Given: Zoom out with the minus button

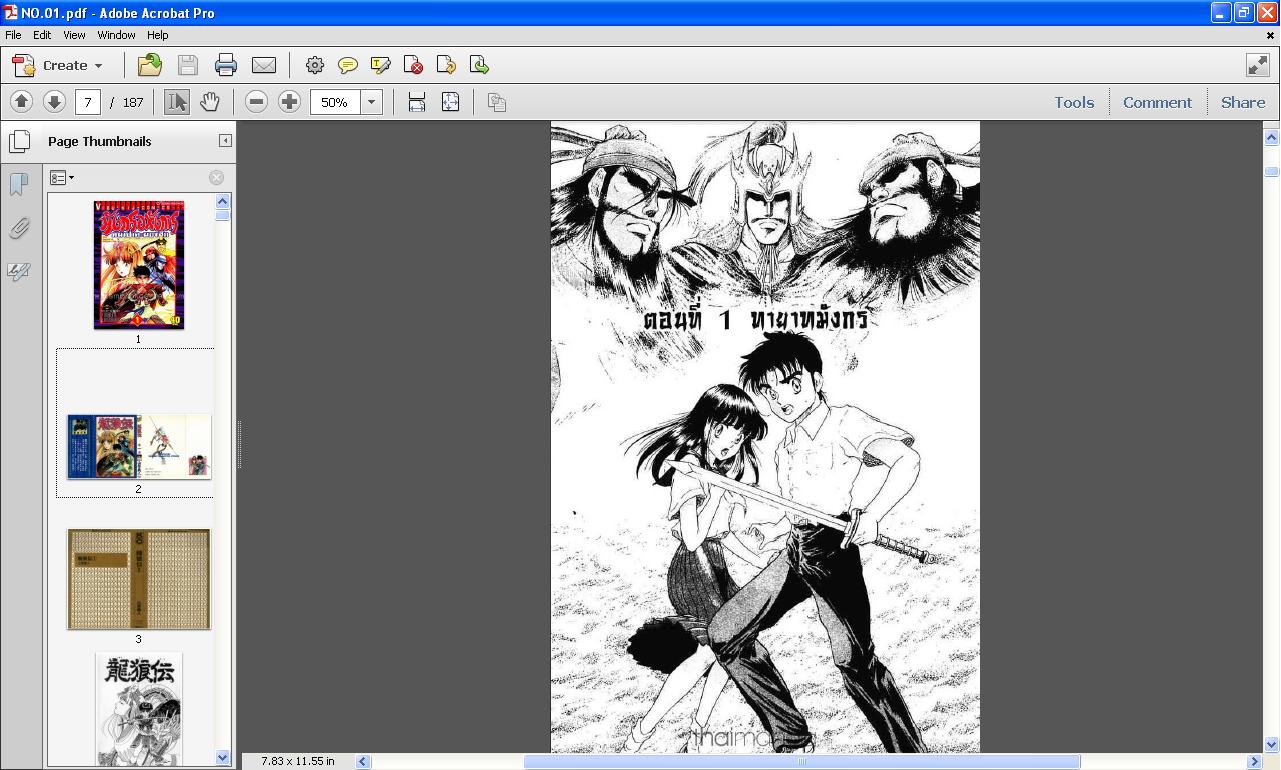Looking at the screenshot, I should (256, 102).
